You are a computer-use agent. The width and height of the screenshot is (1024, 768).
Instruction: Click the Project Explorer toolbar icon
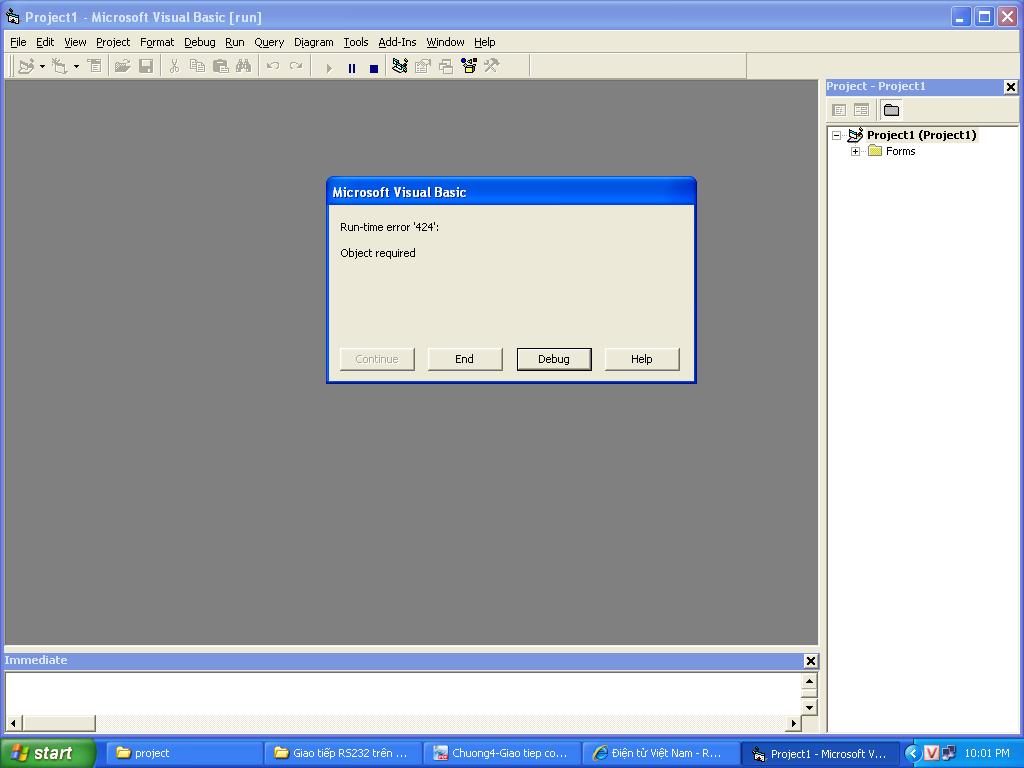400,66
